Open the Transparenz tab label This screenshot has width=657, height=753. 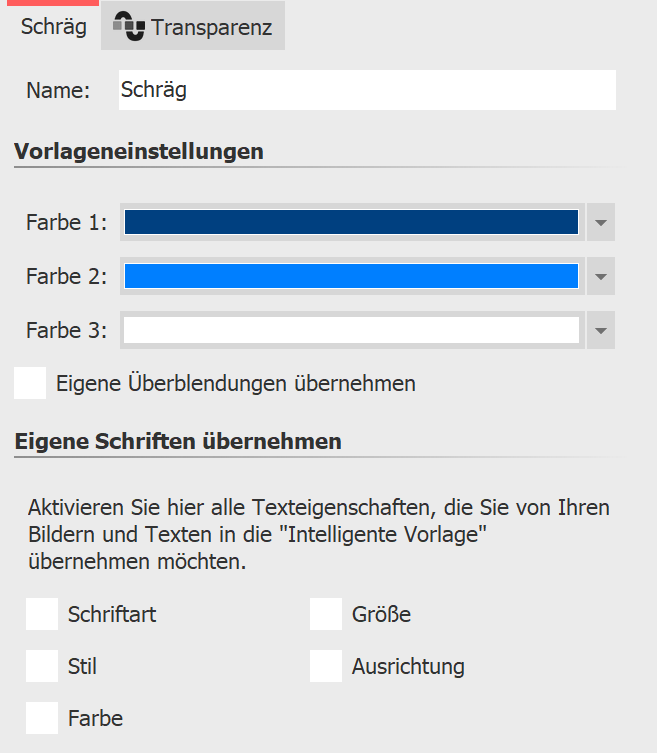click(211, 28)
